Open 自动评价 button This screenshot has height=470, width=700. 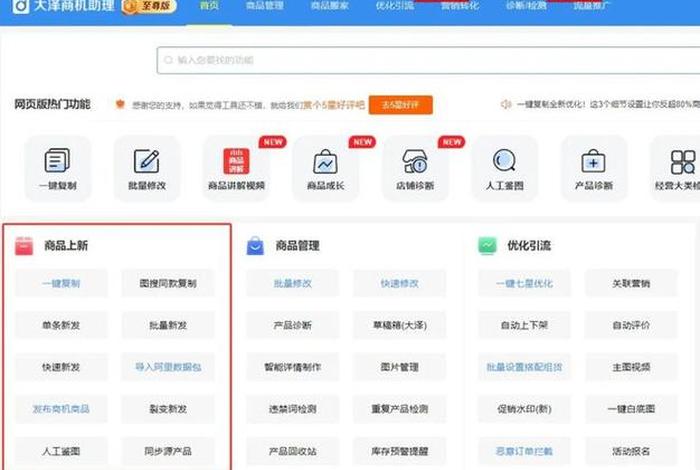[x=631, y=325]
